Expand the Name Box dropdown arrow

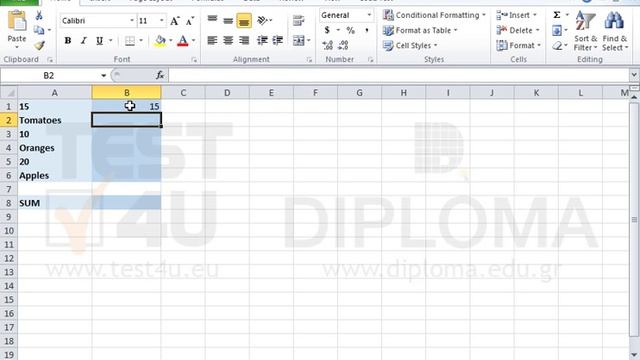[103, 76]
